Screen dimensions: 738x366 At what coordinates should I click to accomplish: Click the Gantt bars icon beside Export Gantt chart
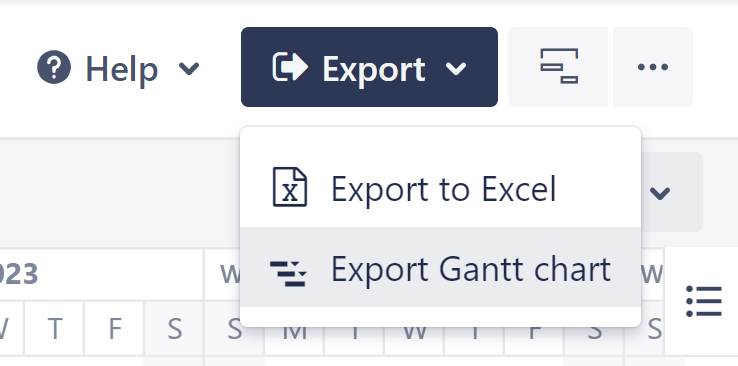pyautogui.click(x=289, y=274)
